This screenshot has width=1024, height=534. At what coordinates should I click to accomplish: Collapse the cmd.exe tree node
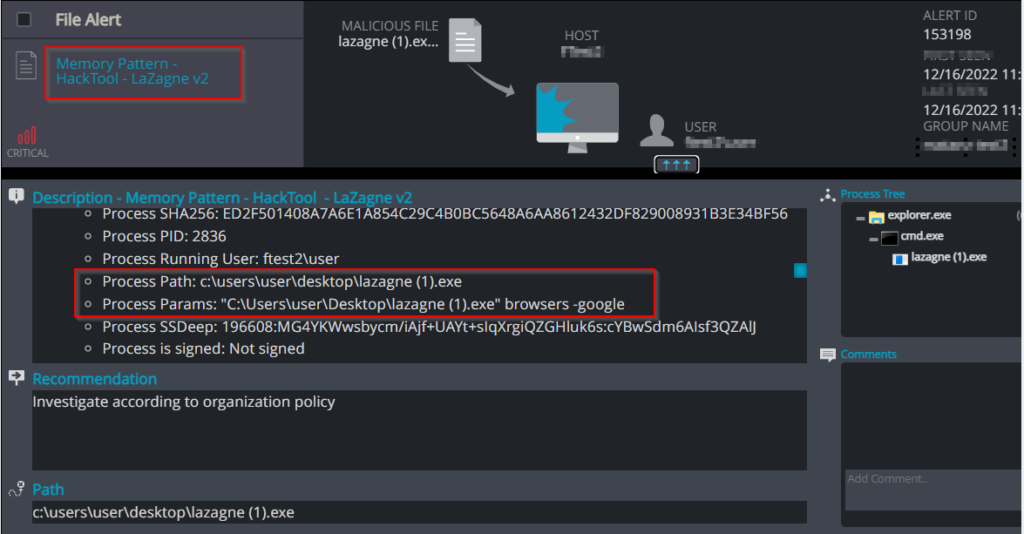click(873, 240)
